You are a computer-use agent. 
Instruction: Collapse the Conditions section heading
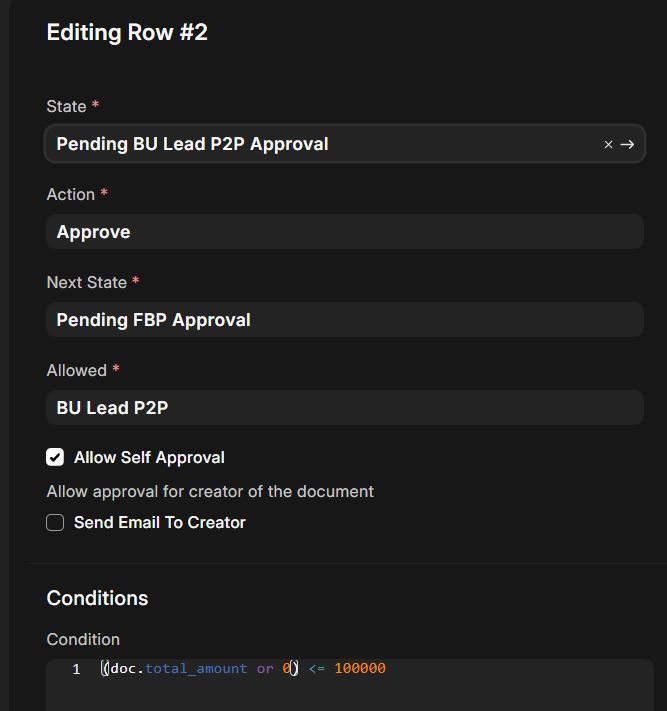97,598
